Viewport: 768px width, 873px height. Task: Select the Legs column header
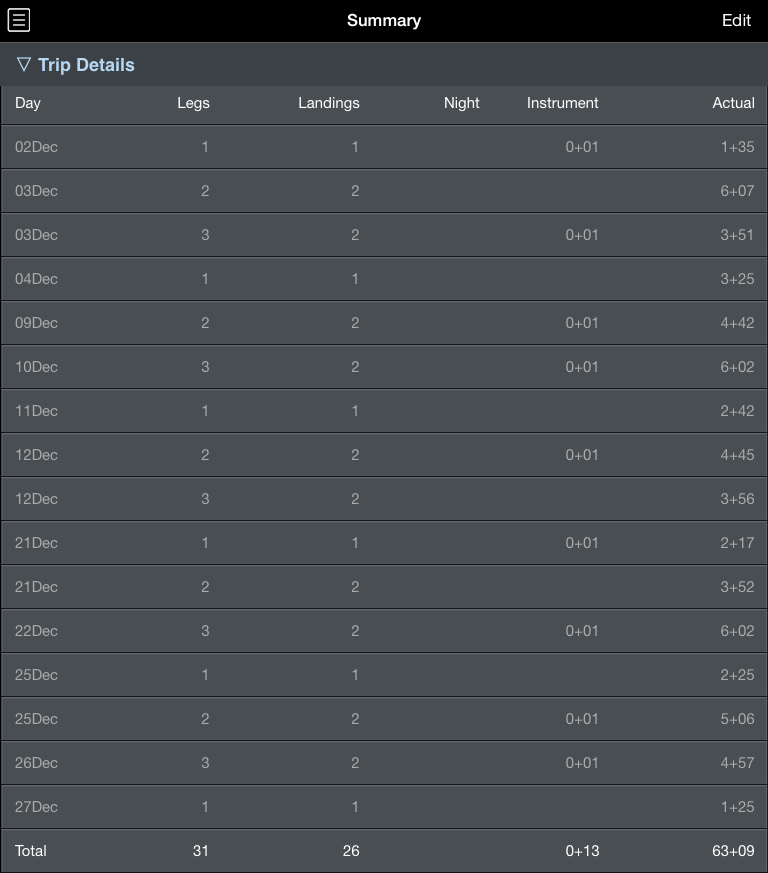tap(193, 103)
